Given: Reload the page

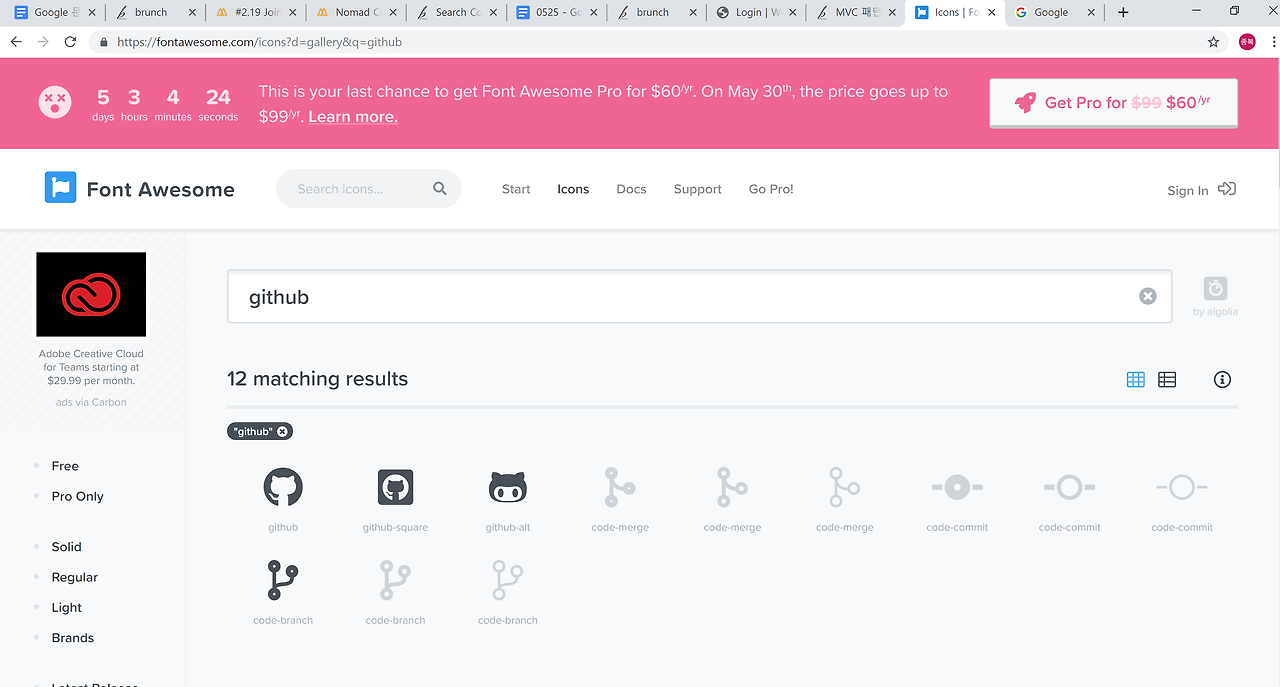Looking at the screenshot, I should tap(70, 42).
